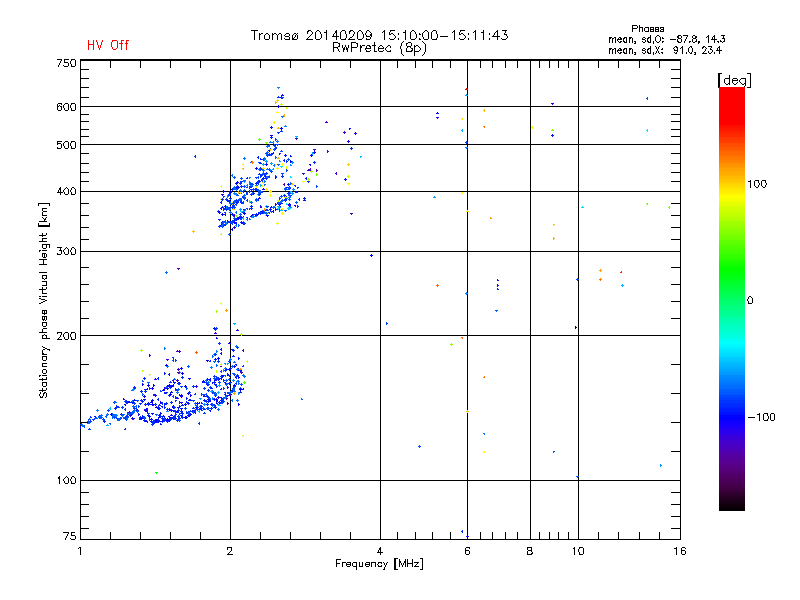Click the '0' tick label on colorbar
The width and height of the screenshot is (800, 600).
(x=750, y=301)
